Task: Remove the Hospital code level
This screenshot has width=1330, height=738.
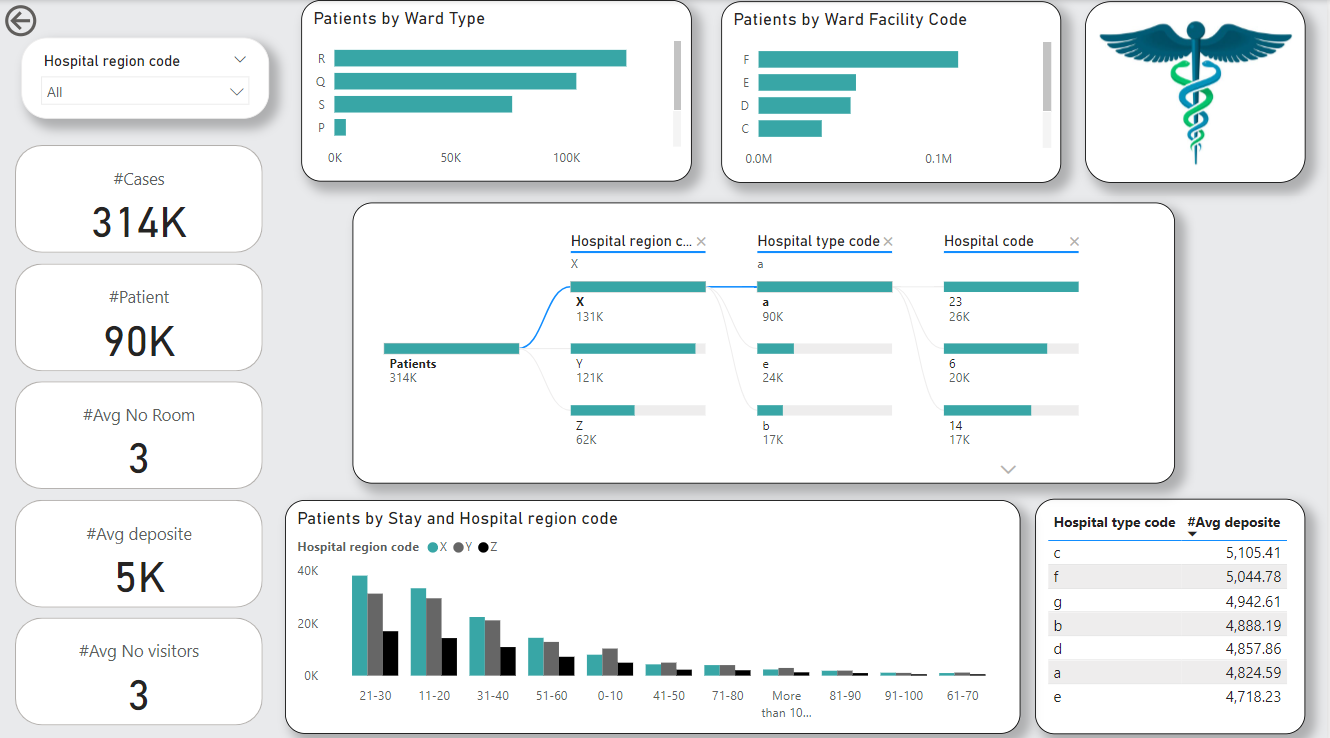Action: click(1074, 241)
